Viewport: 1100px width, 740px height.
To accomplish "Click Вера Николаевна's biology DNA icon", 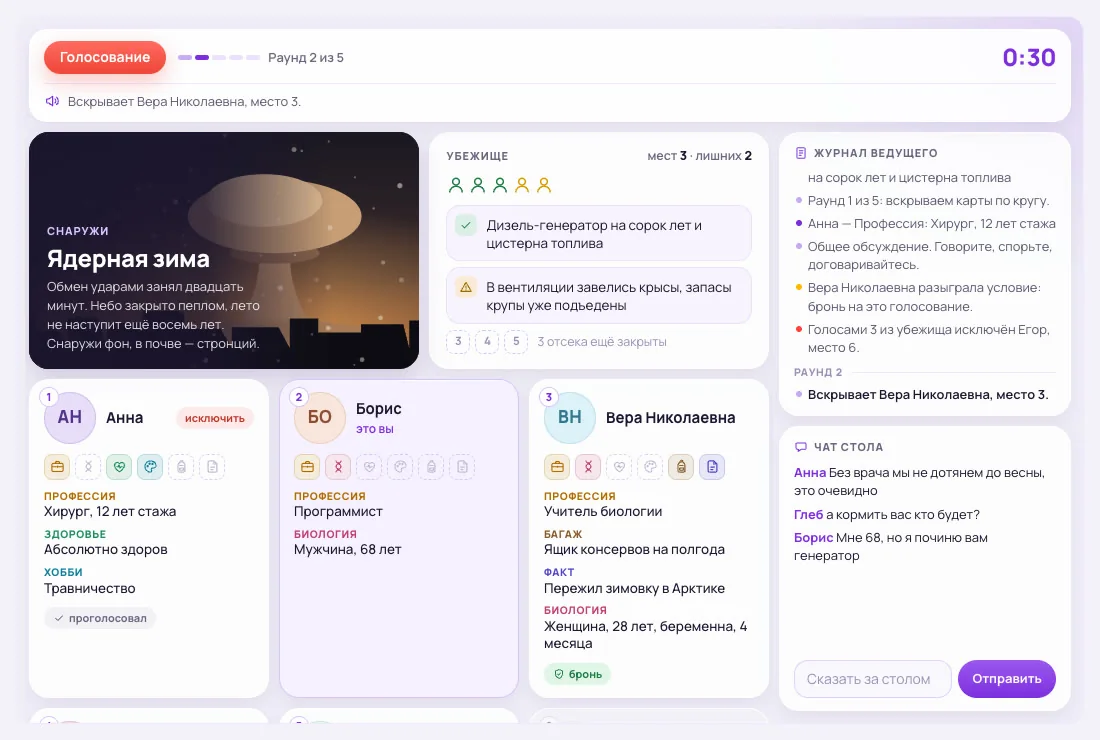I will 588,466.
